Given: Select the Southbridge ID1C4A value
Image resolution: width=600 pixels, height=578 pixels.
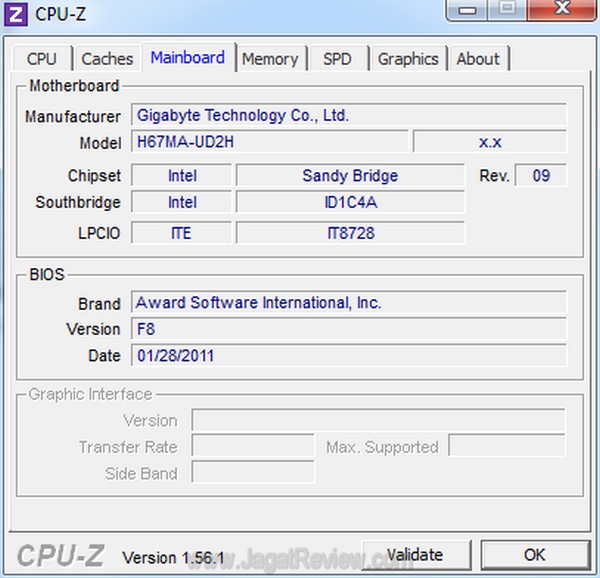Looking at the screenshot, I should 351,202.
